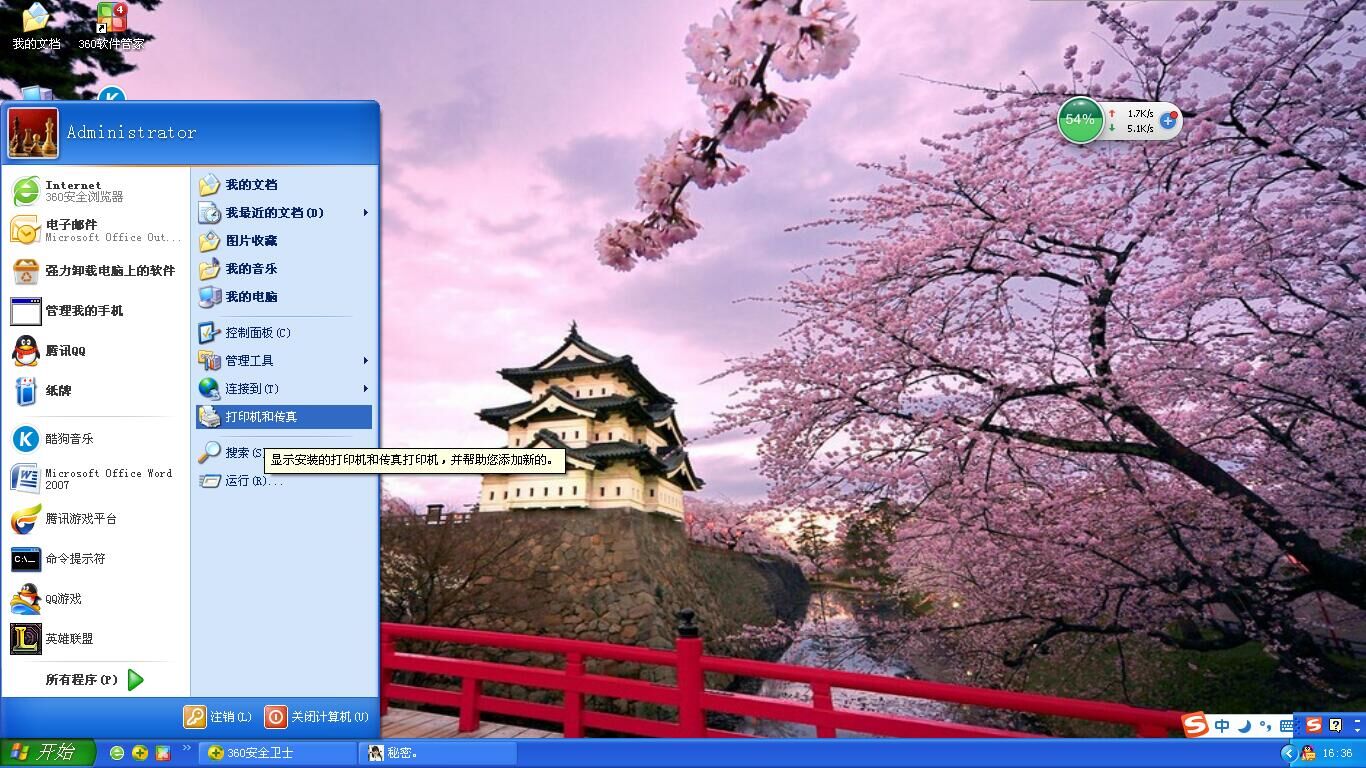This screenshot has height=768, width=1366.
Task: Switch to 秘密。 taskbar window
Action: click(x=439, y=753)
